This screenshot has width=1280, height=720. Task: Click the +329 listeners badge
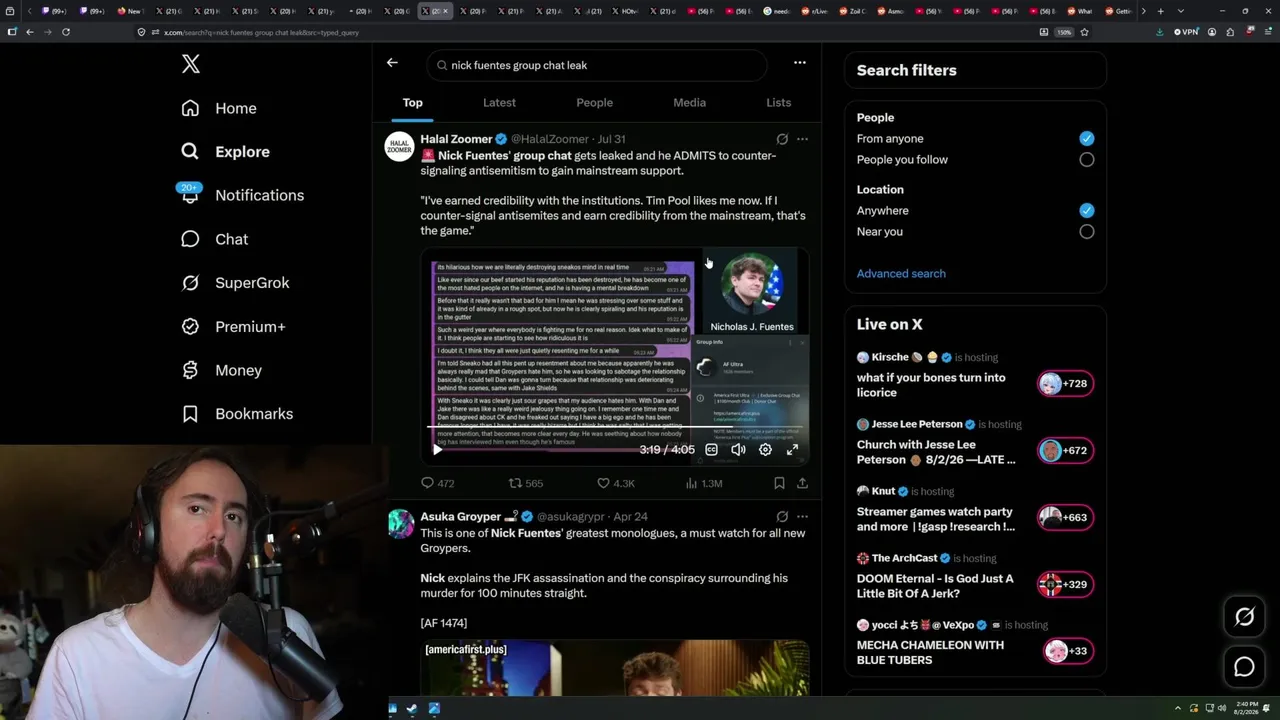1065,585
